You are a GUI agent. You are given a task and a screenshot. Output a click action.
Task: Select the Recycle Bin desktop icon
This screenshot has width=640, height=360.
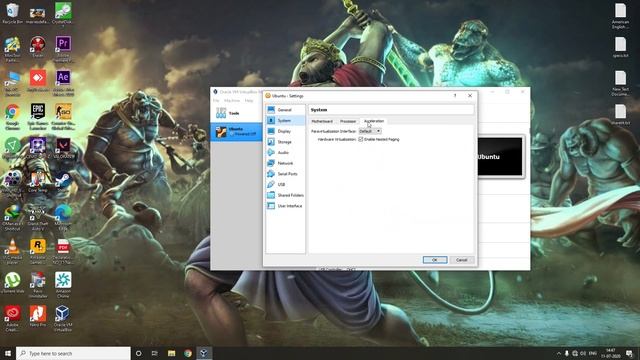tap(13, 13)
